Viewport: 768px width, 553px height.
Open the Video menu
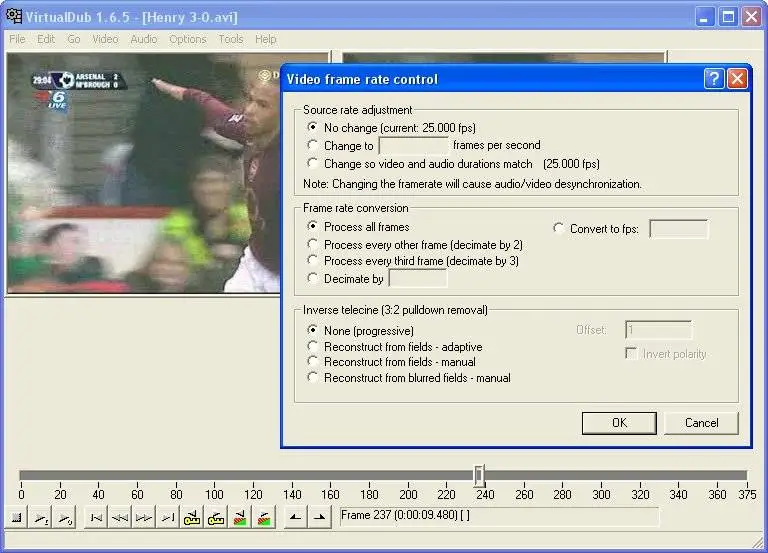tap(105, 39)
